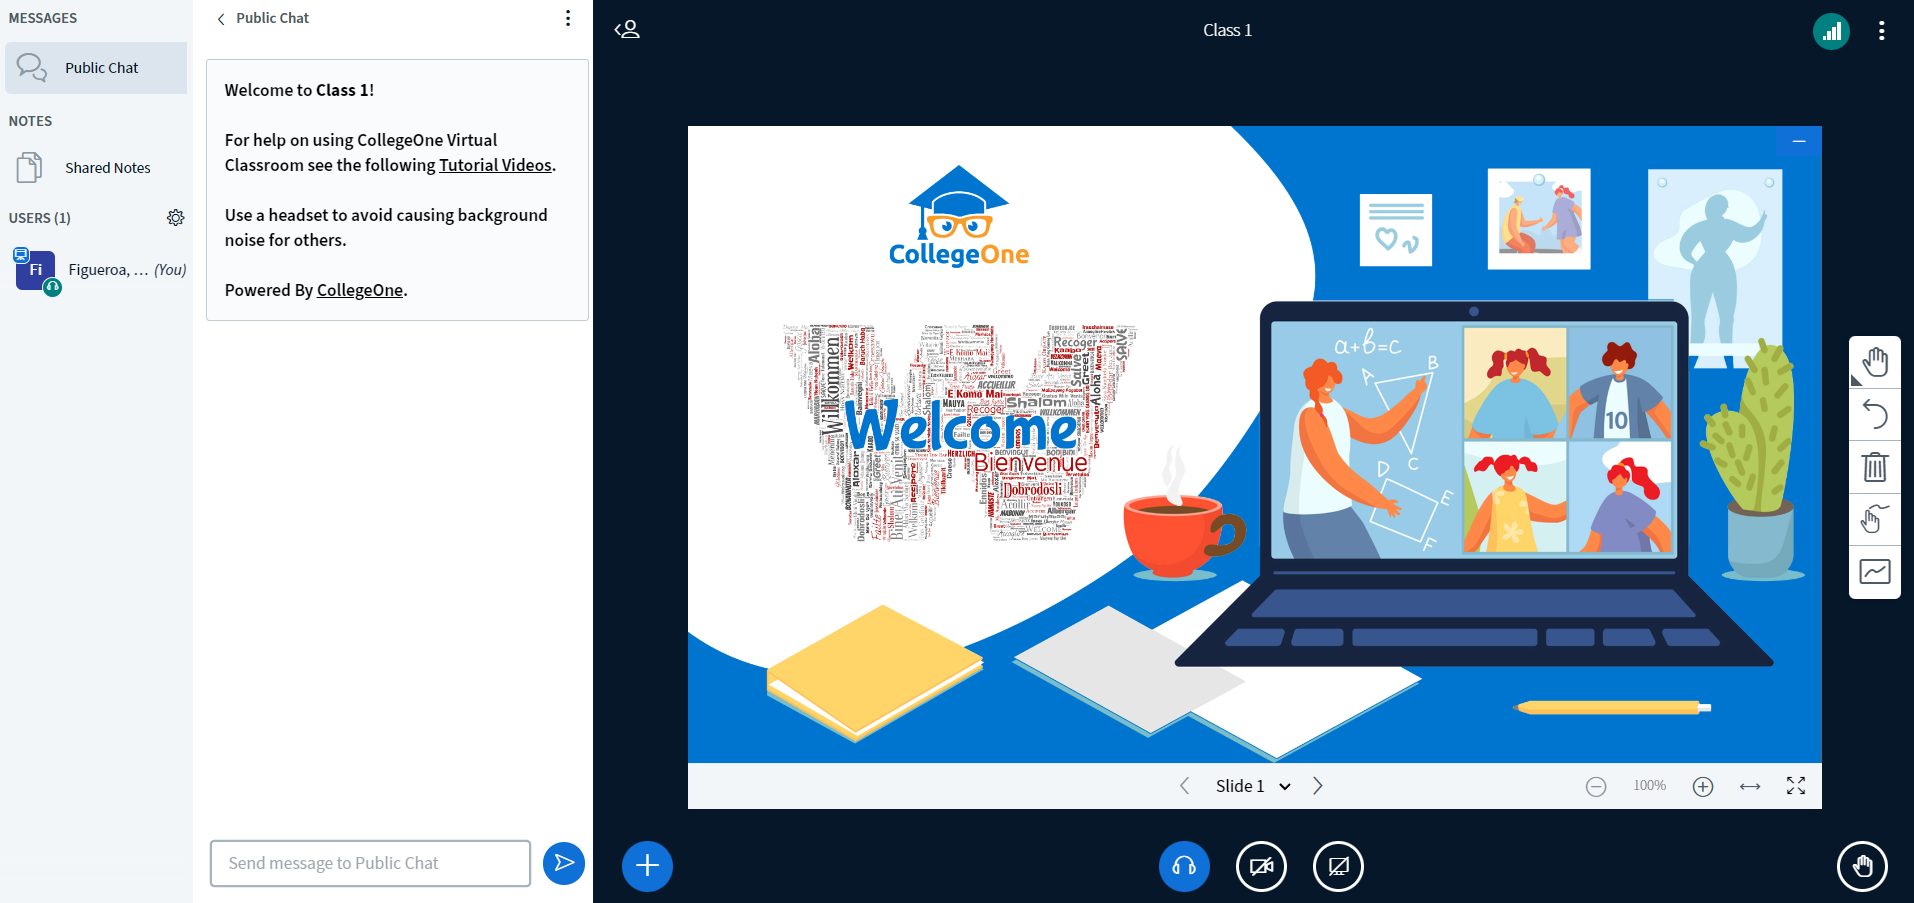This screenshot has height=903, width=1914.
Task: Hide Public Chat using back chevron
Action: click(x=221, y=19)
